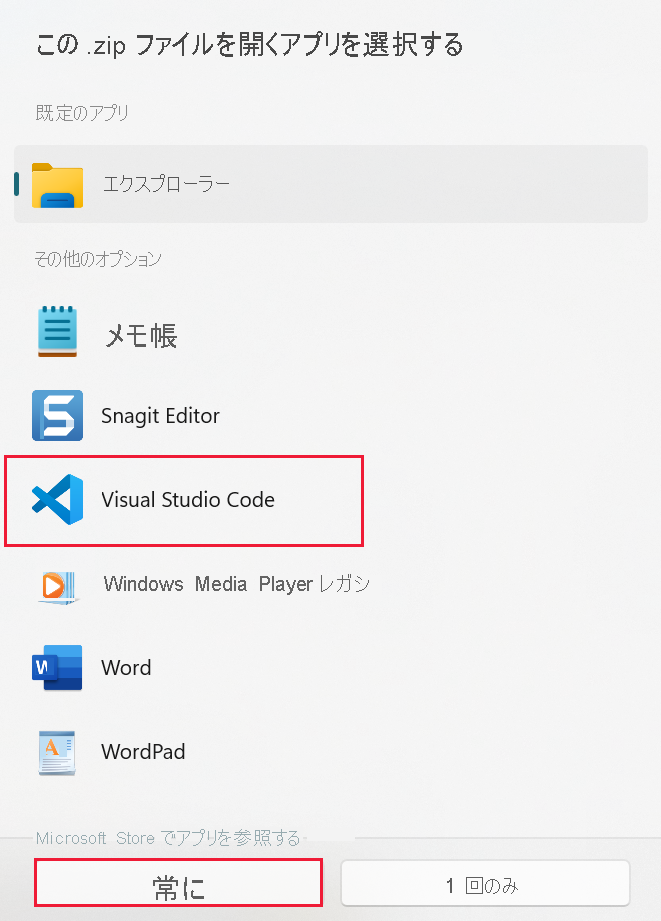The image size is (661, 921).
Task: Click the Explorer folder icon
Action: coord(58,184)
